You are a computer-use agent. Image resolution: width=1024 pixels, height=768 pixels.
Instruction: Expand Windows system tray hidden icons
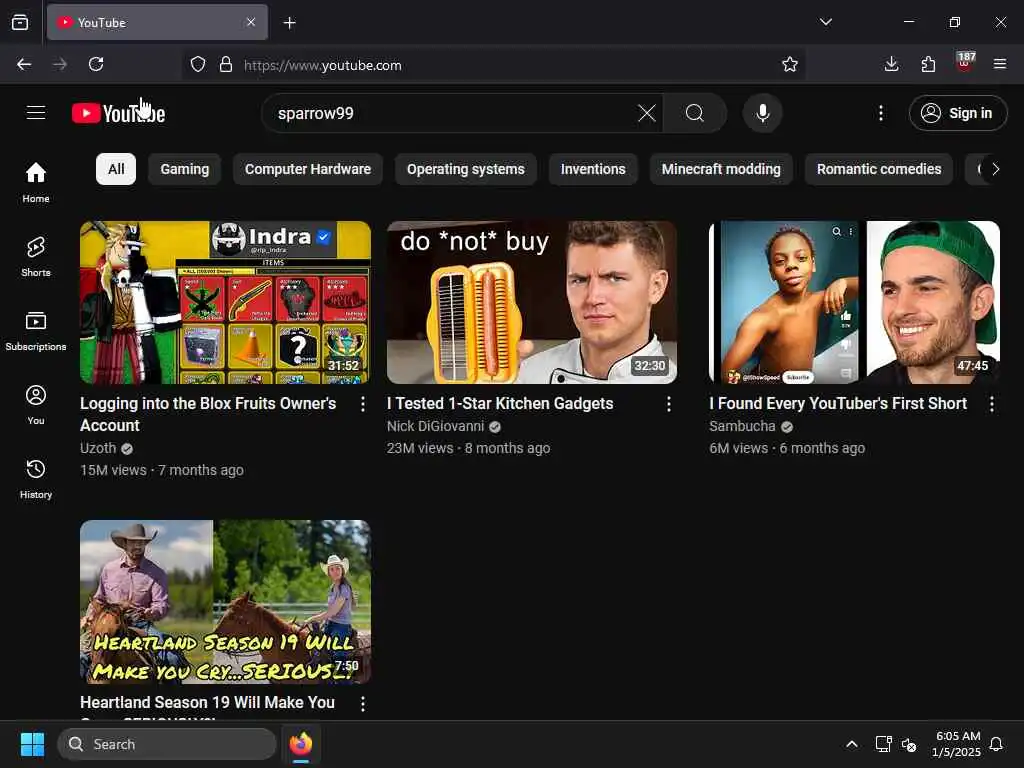852,744
